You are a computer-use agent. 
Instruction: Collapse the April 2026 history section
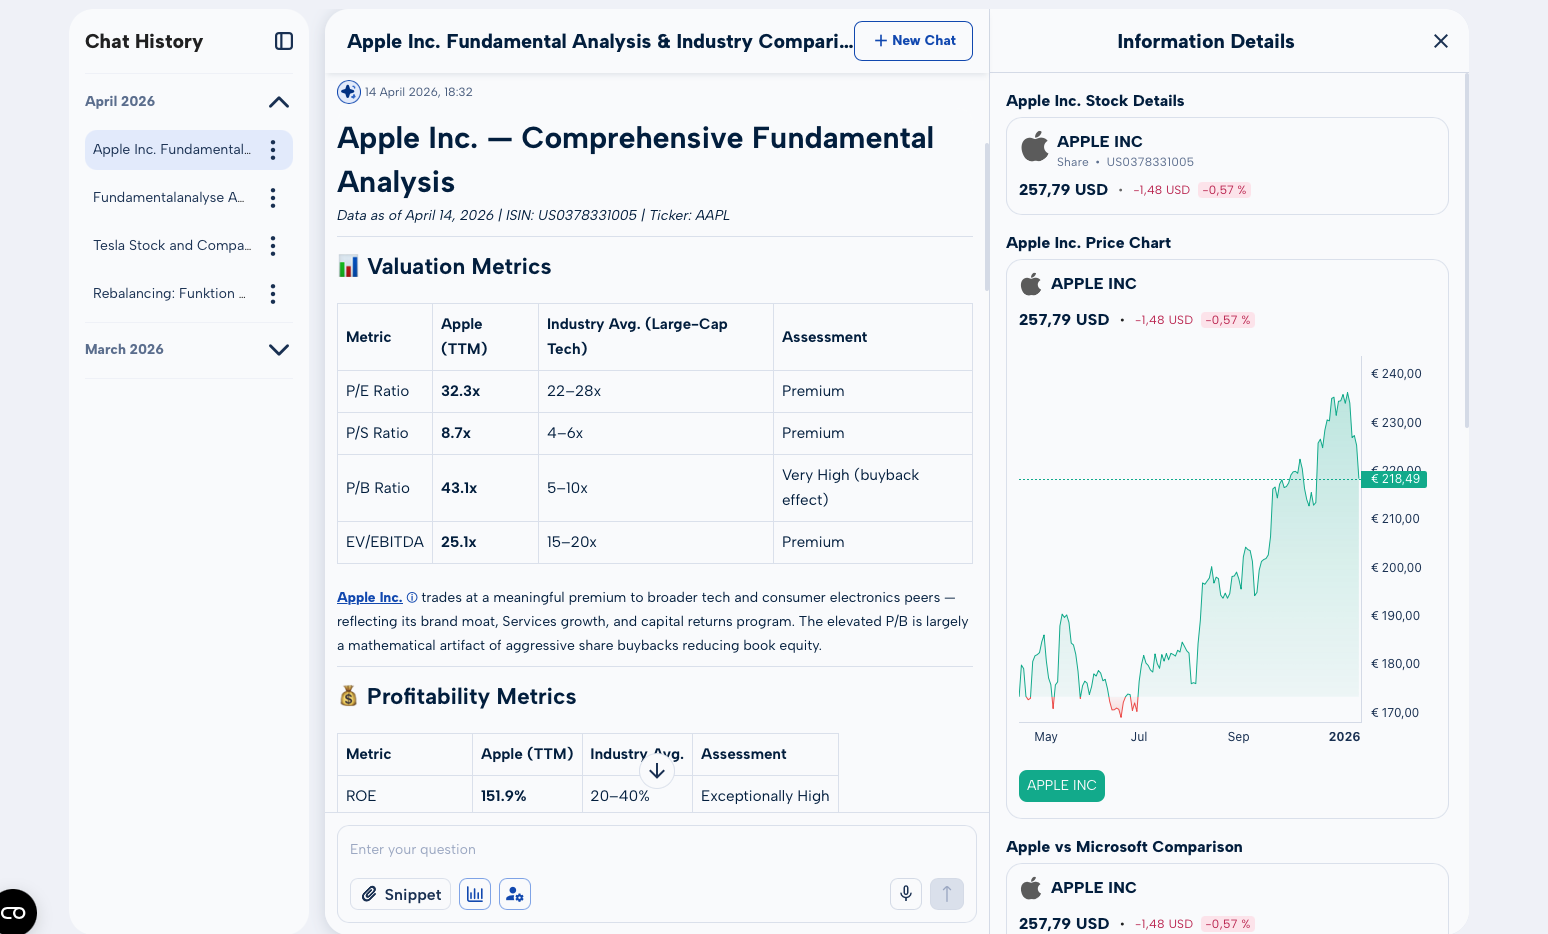[279, 101]
